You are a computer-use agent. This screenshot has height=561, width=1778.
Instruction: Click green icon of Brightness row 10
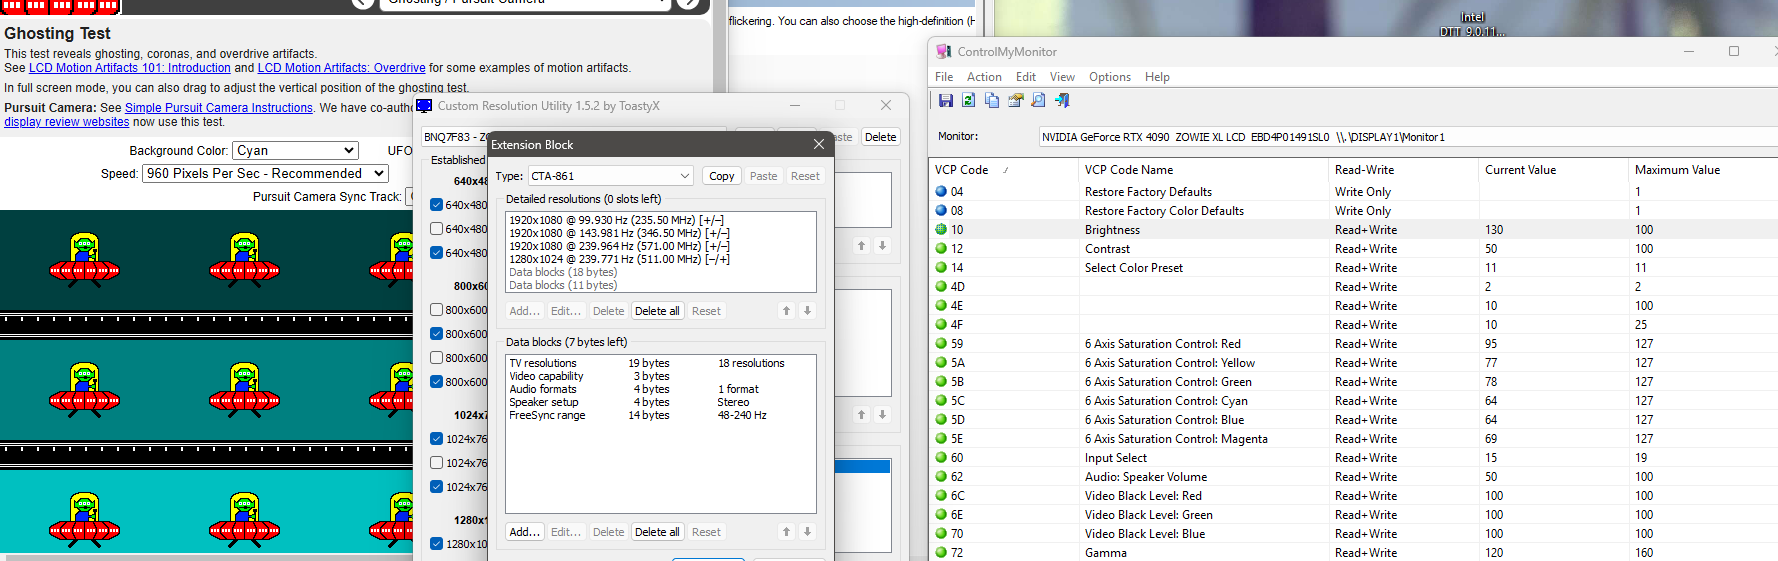[941, 229]
